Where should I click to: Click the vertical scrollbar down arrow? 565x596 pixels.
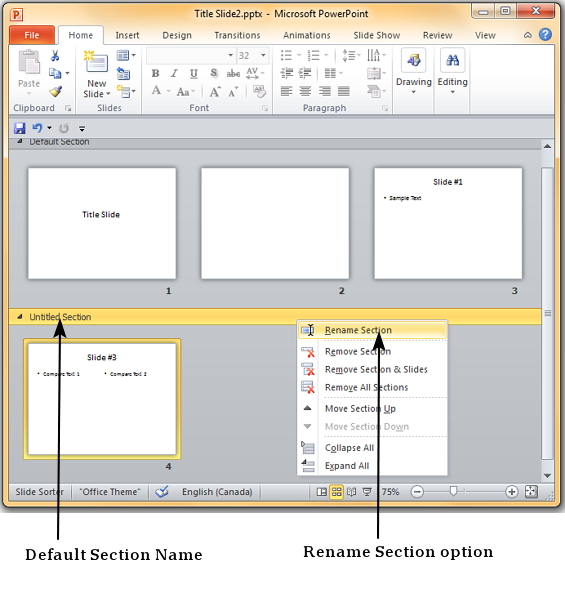tap(547, 476)
